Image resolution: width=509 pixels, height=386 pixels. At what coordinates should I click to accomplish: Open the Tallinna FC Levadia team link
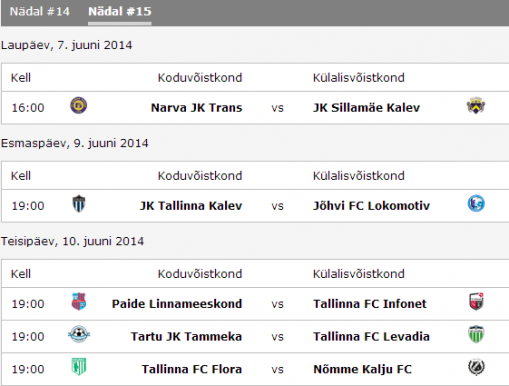tap(371, 336)
